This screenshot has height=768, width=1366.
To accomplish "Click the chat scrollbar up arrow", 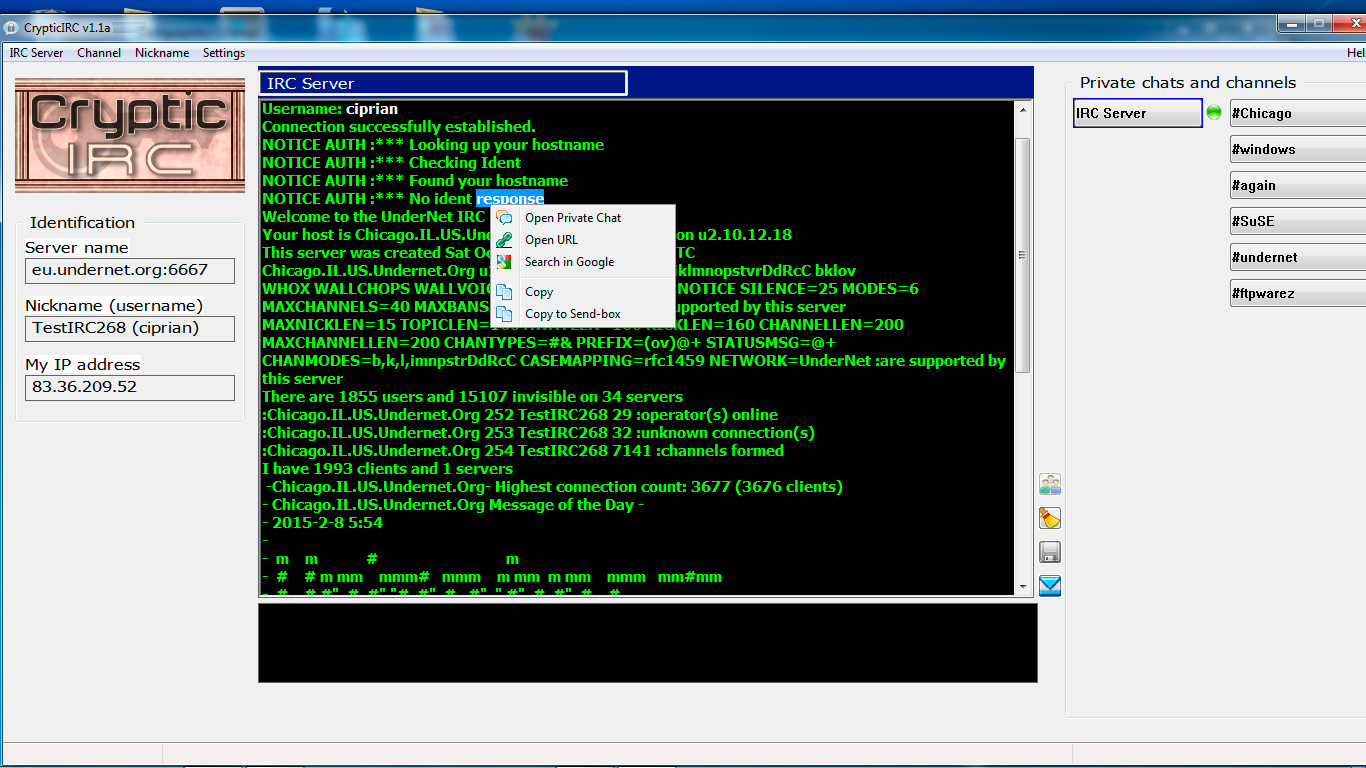I will (x=1022, y=109).
